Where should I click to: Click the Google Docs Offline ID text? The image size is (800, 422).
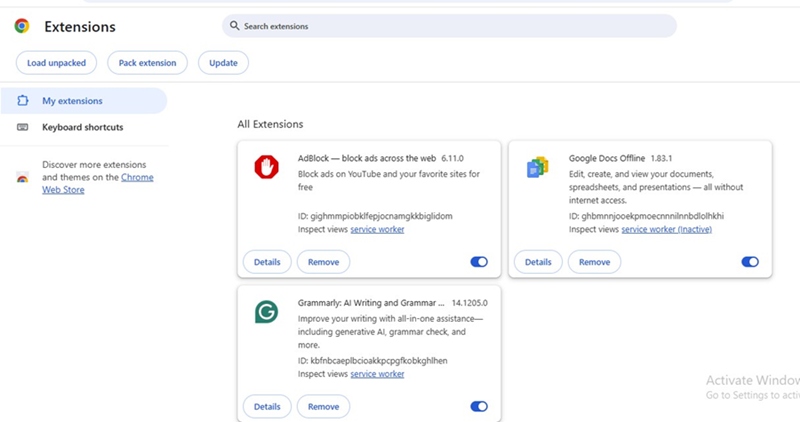point(646,216)
